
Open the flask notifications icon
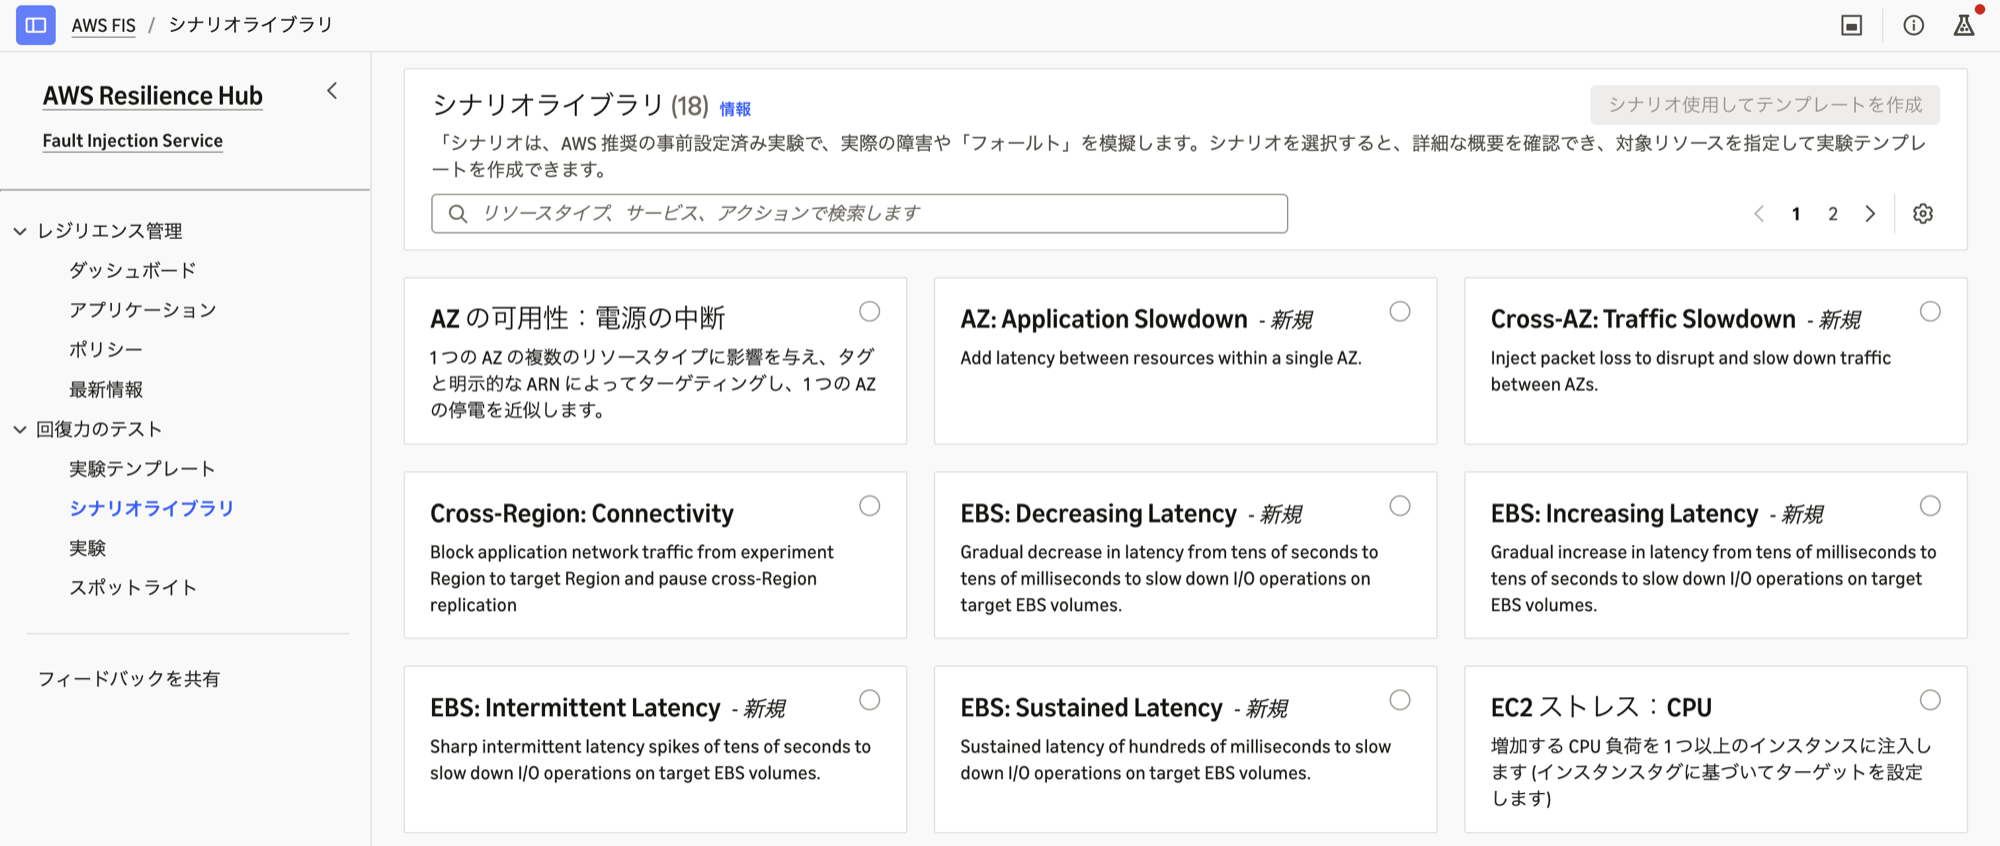1965,25
